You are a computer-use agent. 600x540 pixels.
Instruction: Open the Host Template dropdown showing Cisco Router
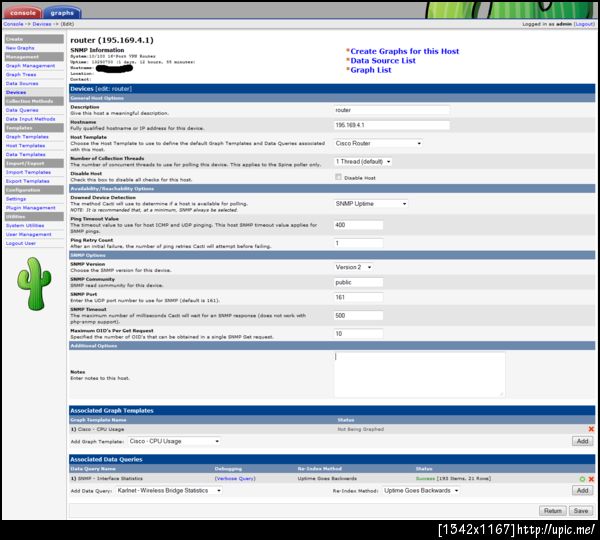click(x=378, y=143)
